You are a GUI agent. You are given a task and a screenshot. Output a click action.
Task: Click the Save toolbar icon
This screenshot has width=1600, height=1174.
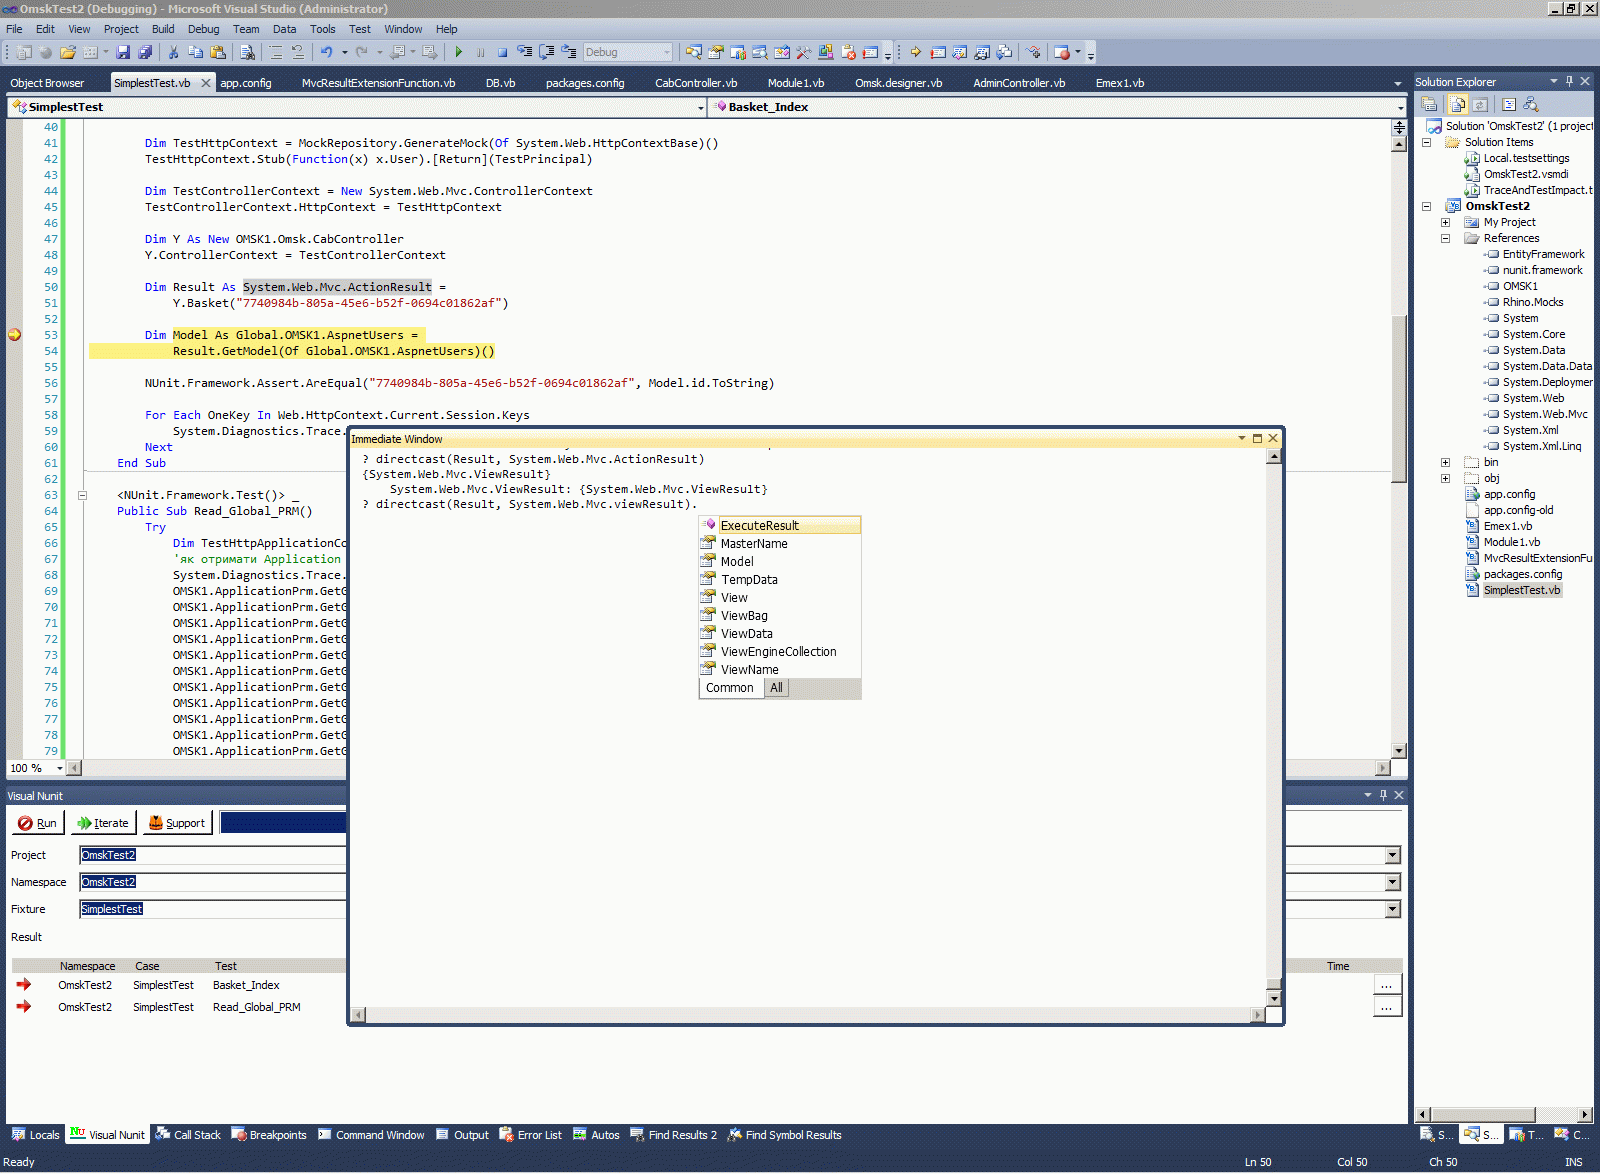tap(123, 52)
